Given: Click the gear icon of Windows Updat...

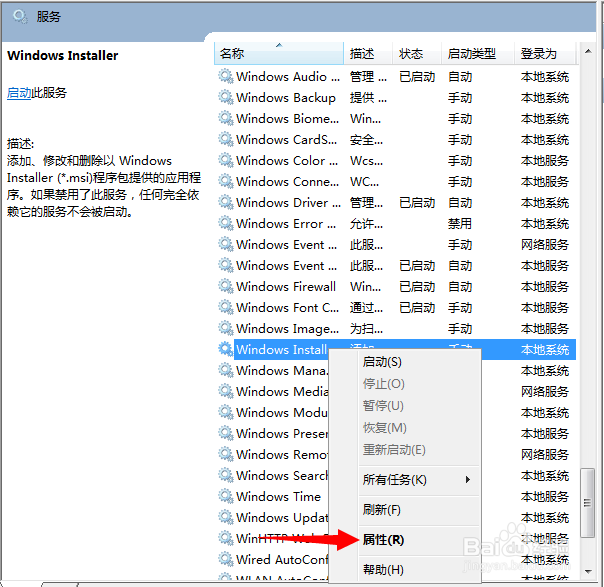Looking at the screenshot, I should pyautogui.click(x=226, y=517).
